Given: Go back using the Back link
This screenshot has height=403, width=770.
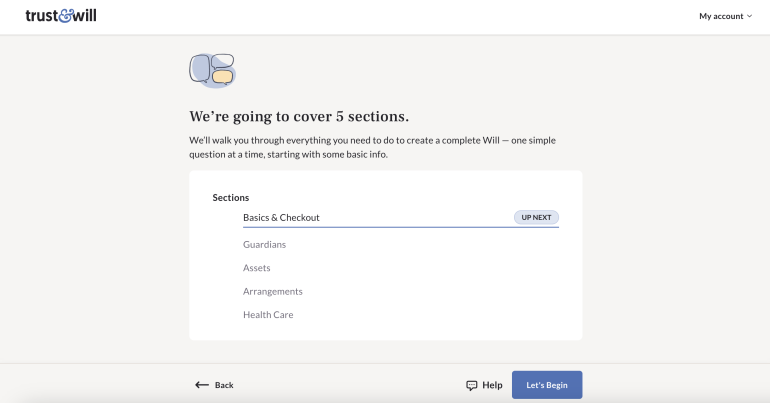Looking at the screenshot, I should [x=224, y=385].
